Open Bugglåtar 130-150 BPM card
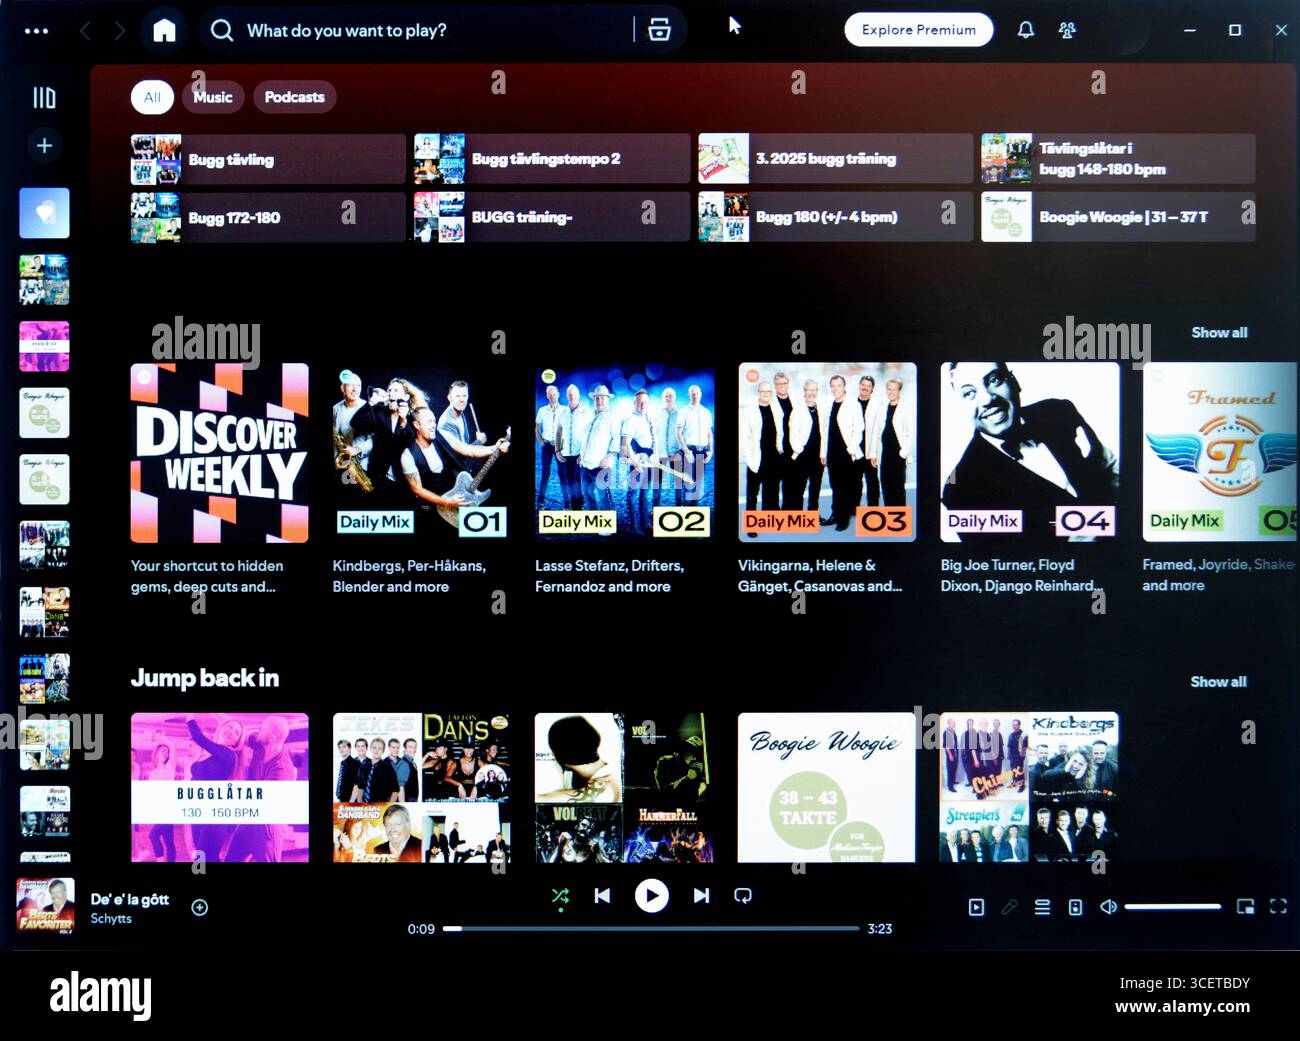 (220, 787)
